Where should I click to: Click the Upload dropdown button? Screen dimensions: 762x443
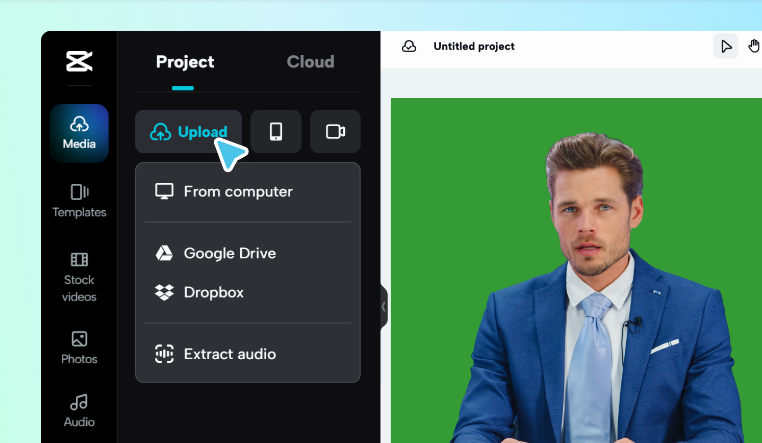pyautogui.click(x=189, y=132)
